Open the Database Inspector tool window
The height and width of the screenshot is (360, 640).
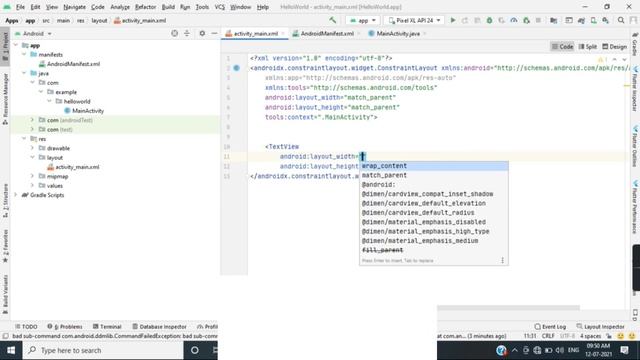(160, 327)
